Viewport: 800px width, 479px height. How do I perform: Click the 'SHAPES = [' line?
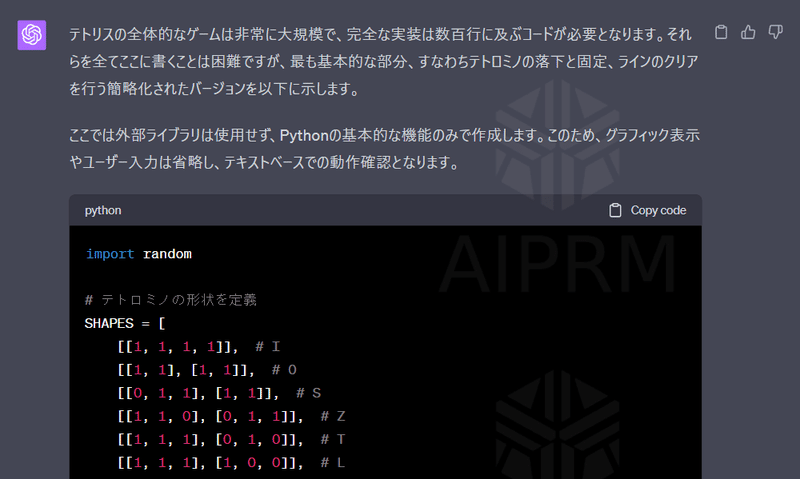coord(125,323)
